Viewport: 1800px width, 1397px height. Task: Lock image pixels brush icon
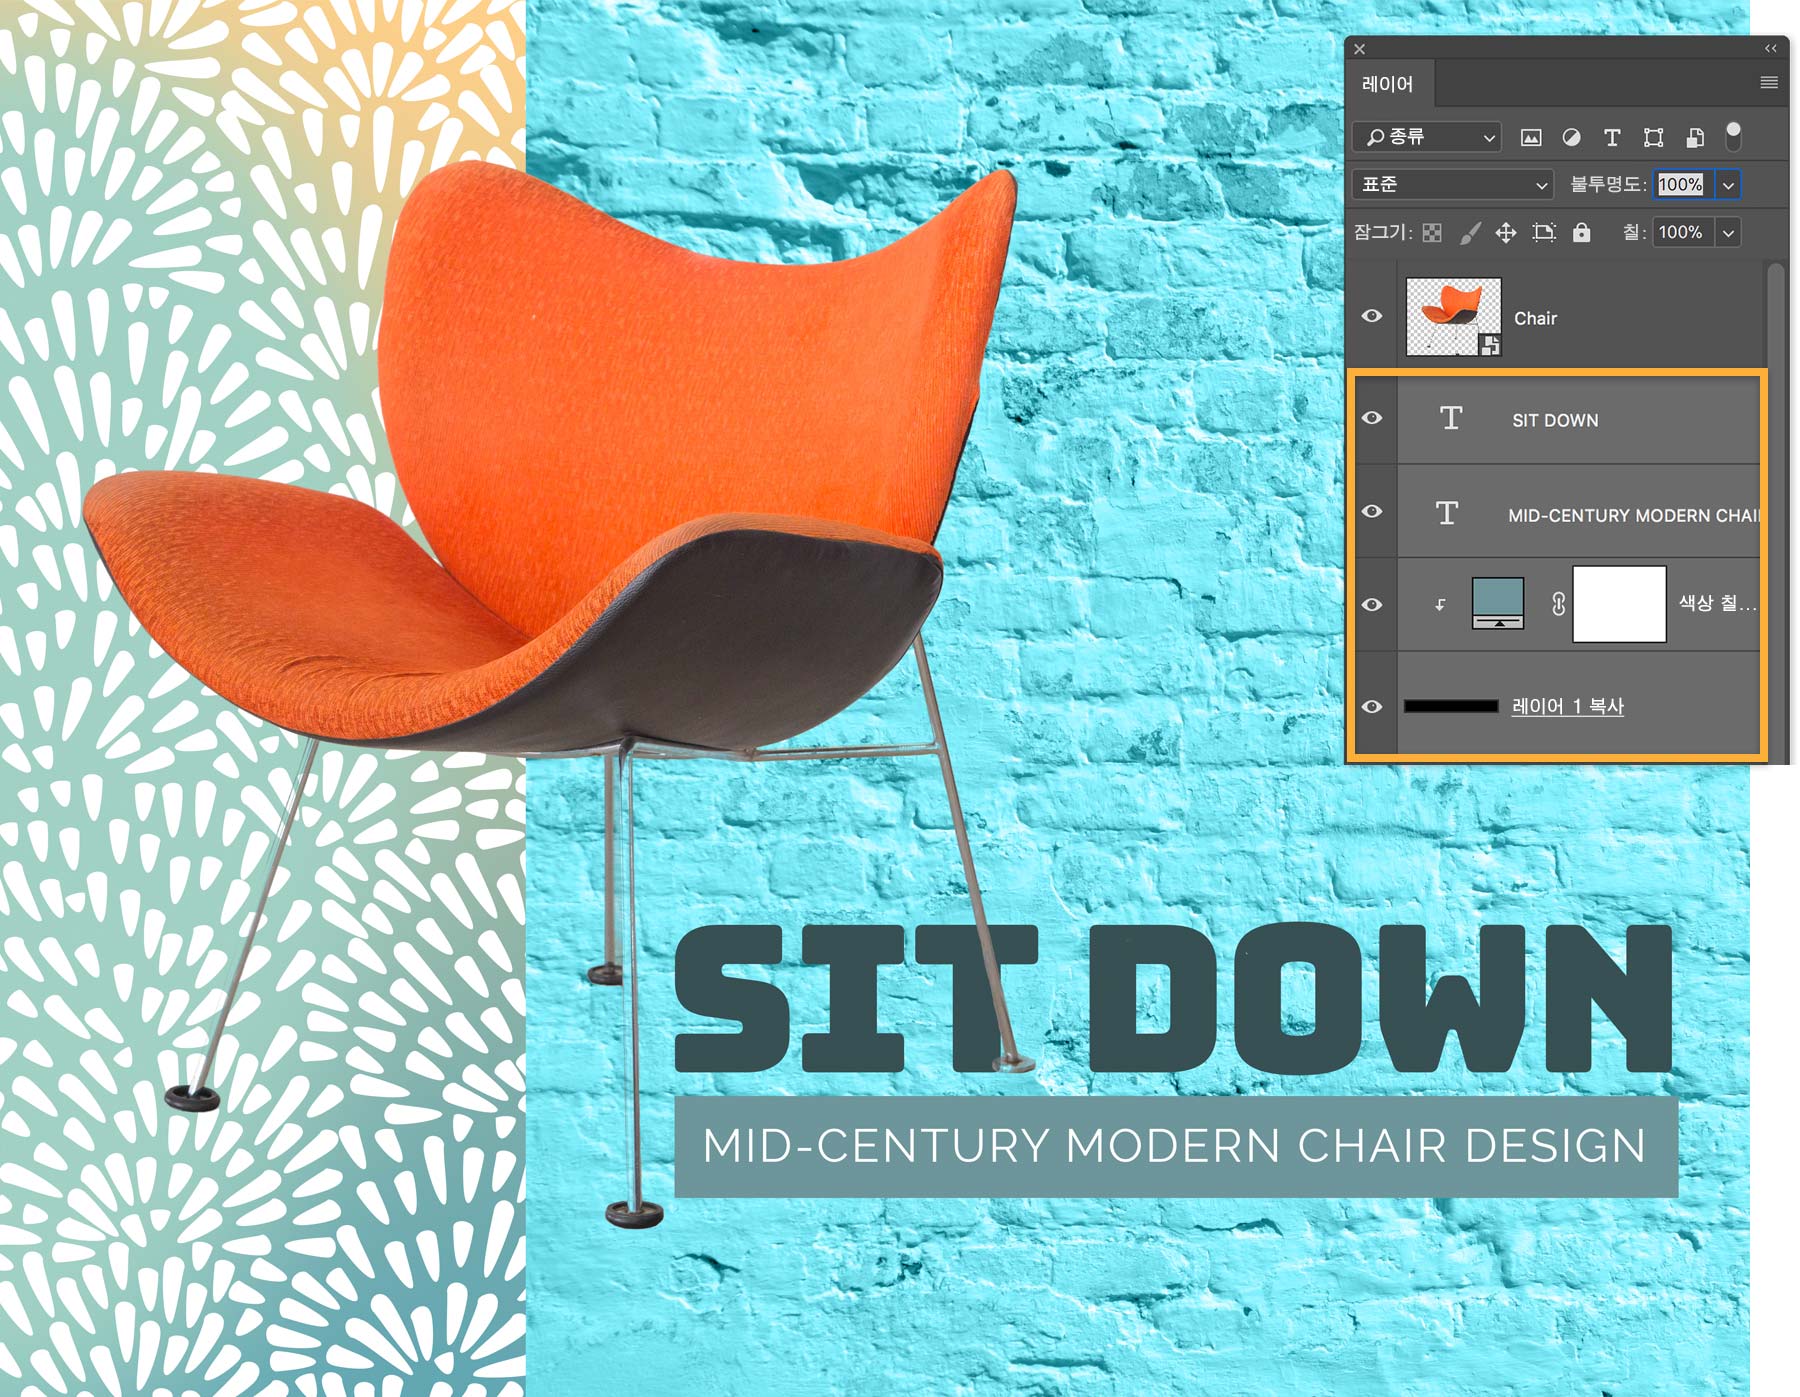1470,233
